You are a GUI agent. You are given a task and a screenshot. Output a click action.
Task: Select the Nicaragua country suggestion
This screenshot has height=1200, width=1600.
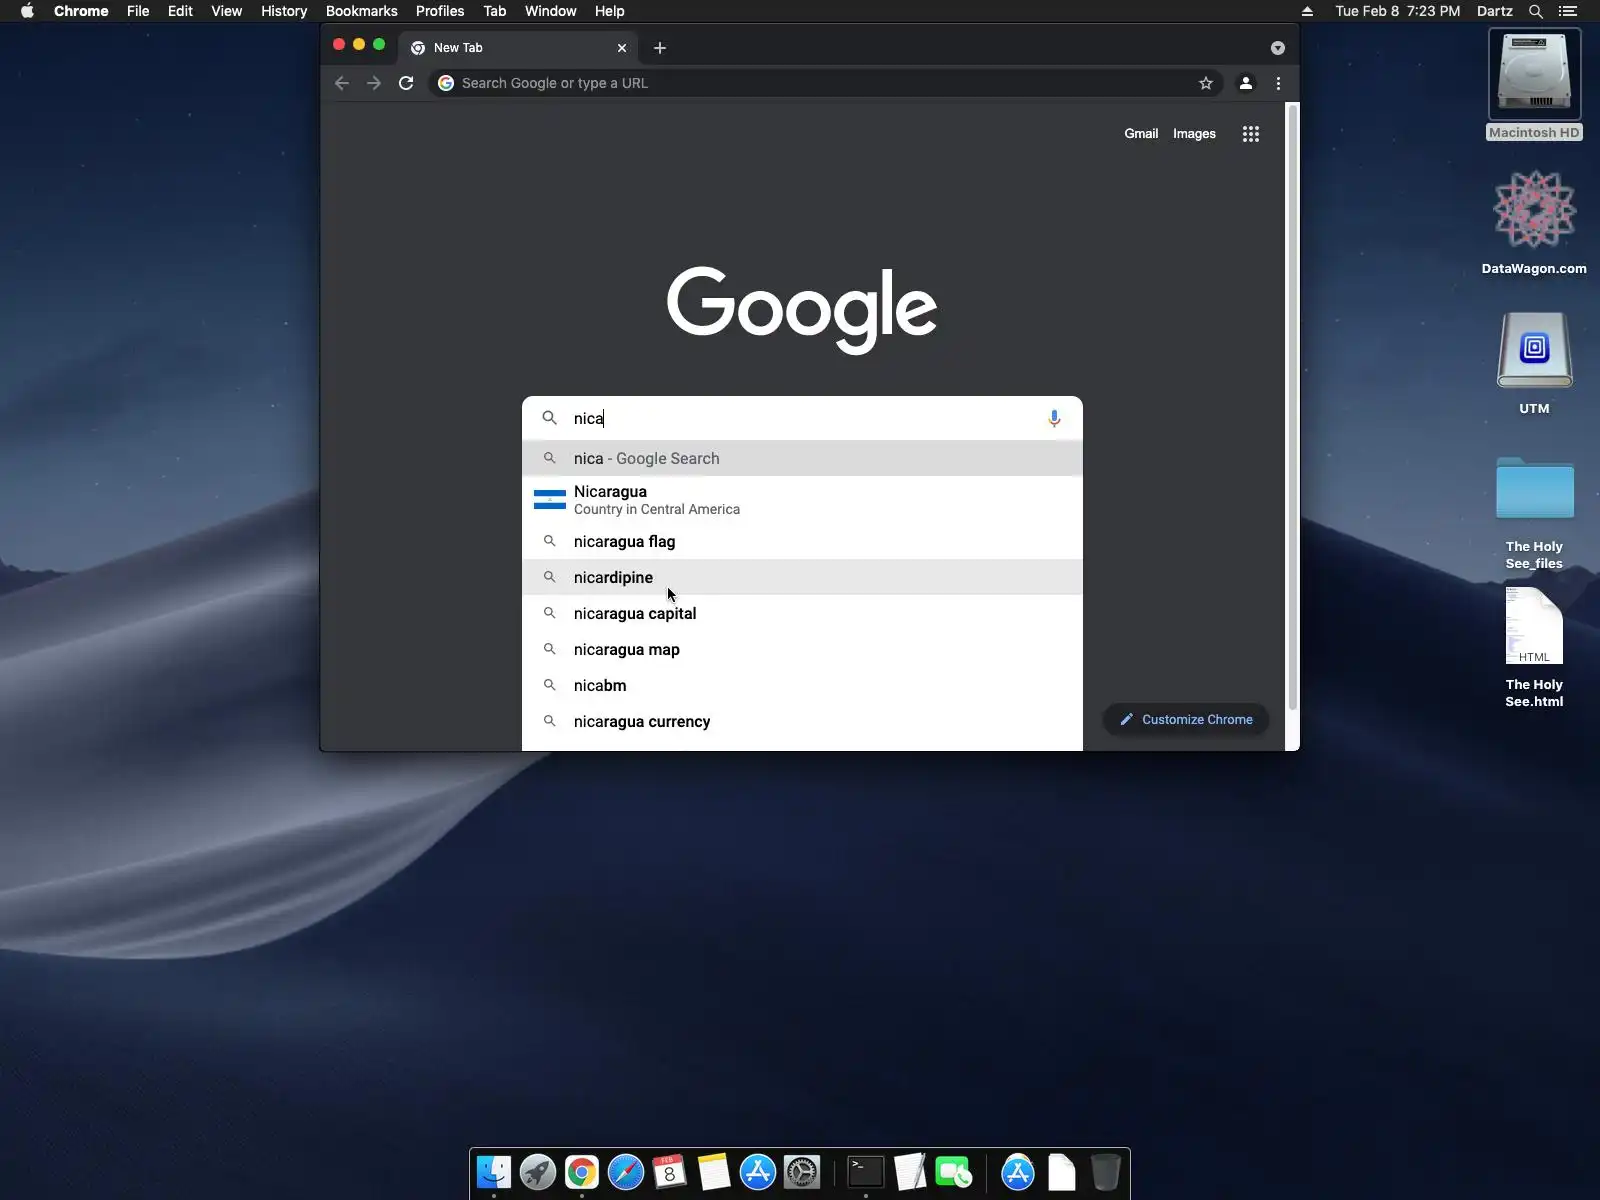pos(802,500)
